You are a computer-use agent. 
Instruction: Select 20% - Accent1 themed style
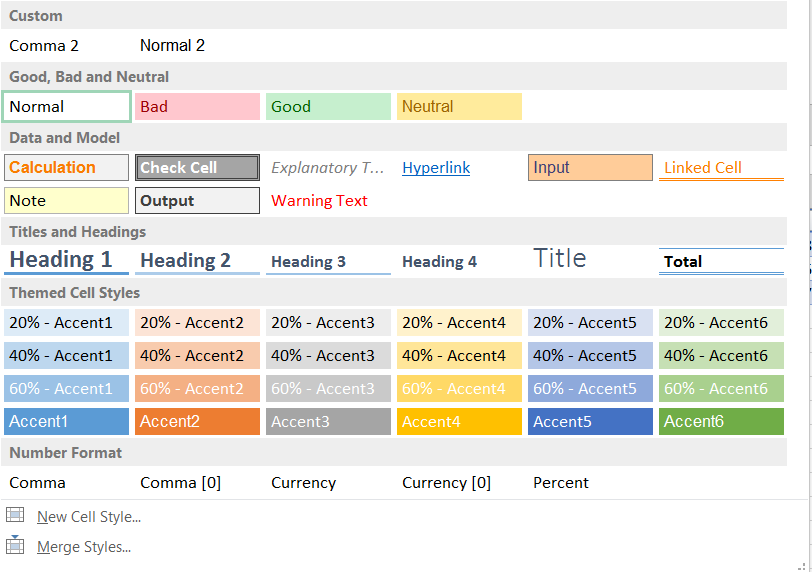(x=67, y=323)
